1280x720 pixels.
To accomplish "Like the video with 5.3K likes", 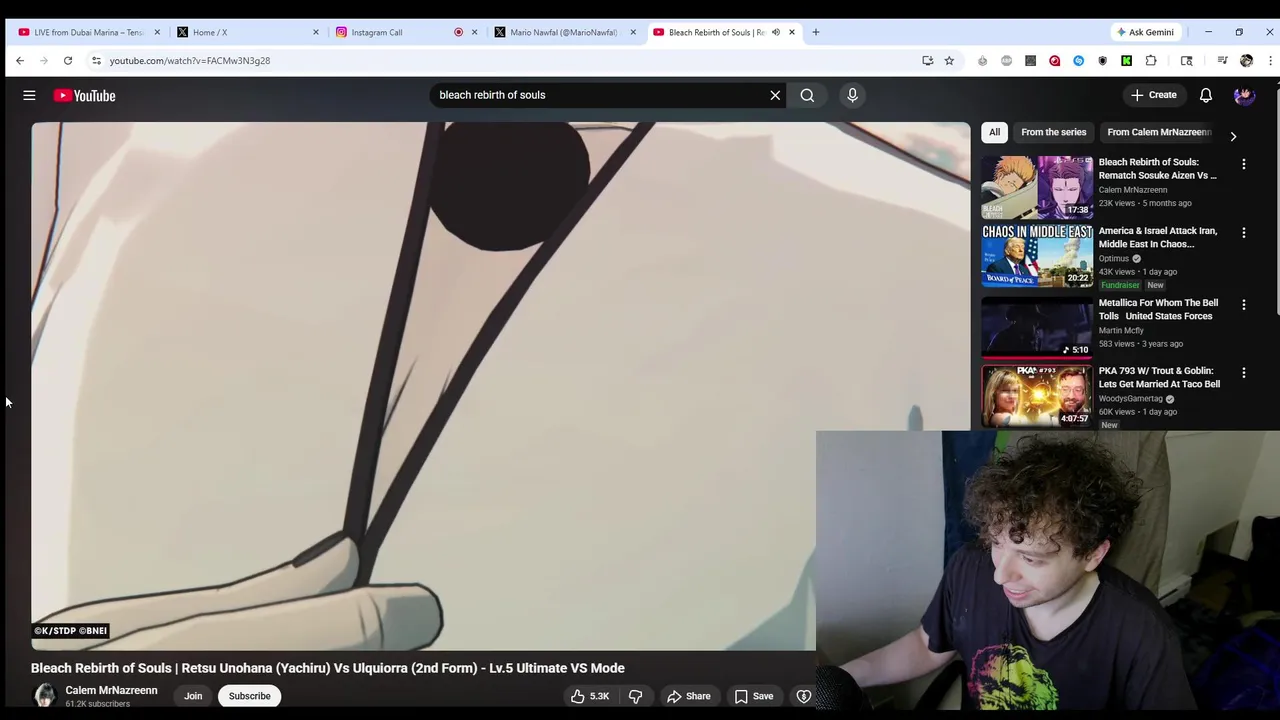I will coord(590,696).
